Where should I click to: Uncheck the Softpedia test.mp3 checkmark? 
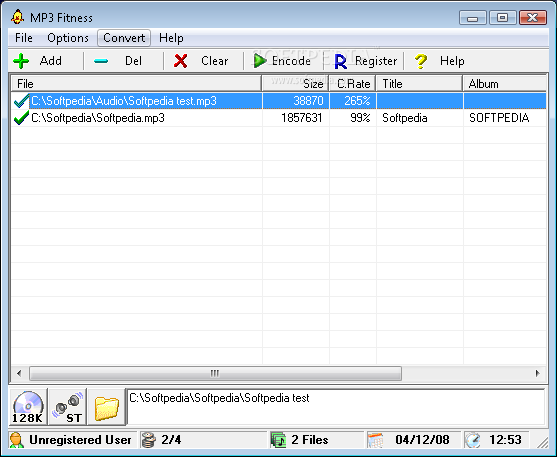[21, 101]
